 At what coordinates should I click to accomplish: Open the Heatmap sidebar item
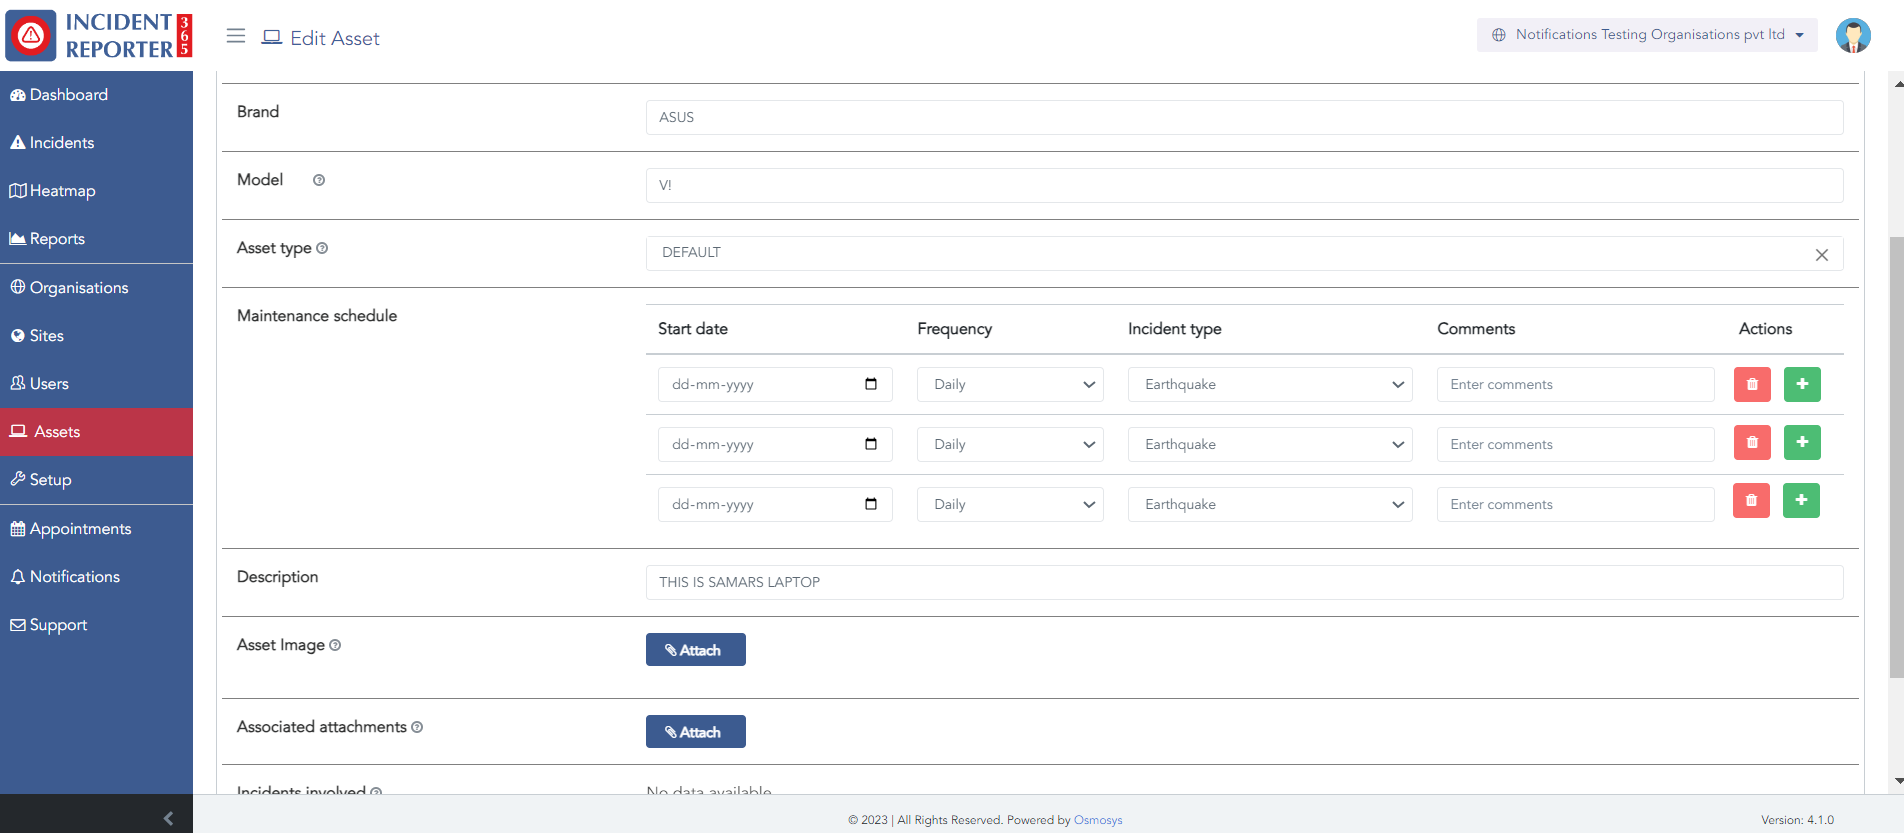tap(62, 191)
